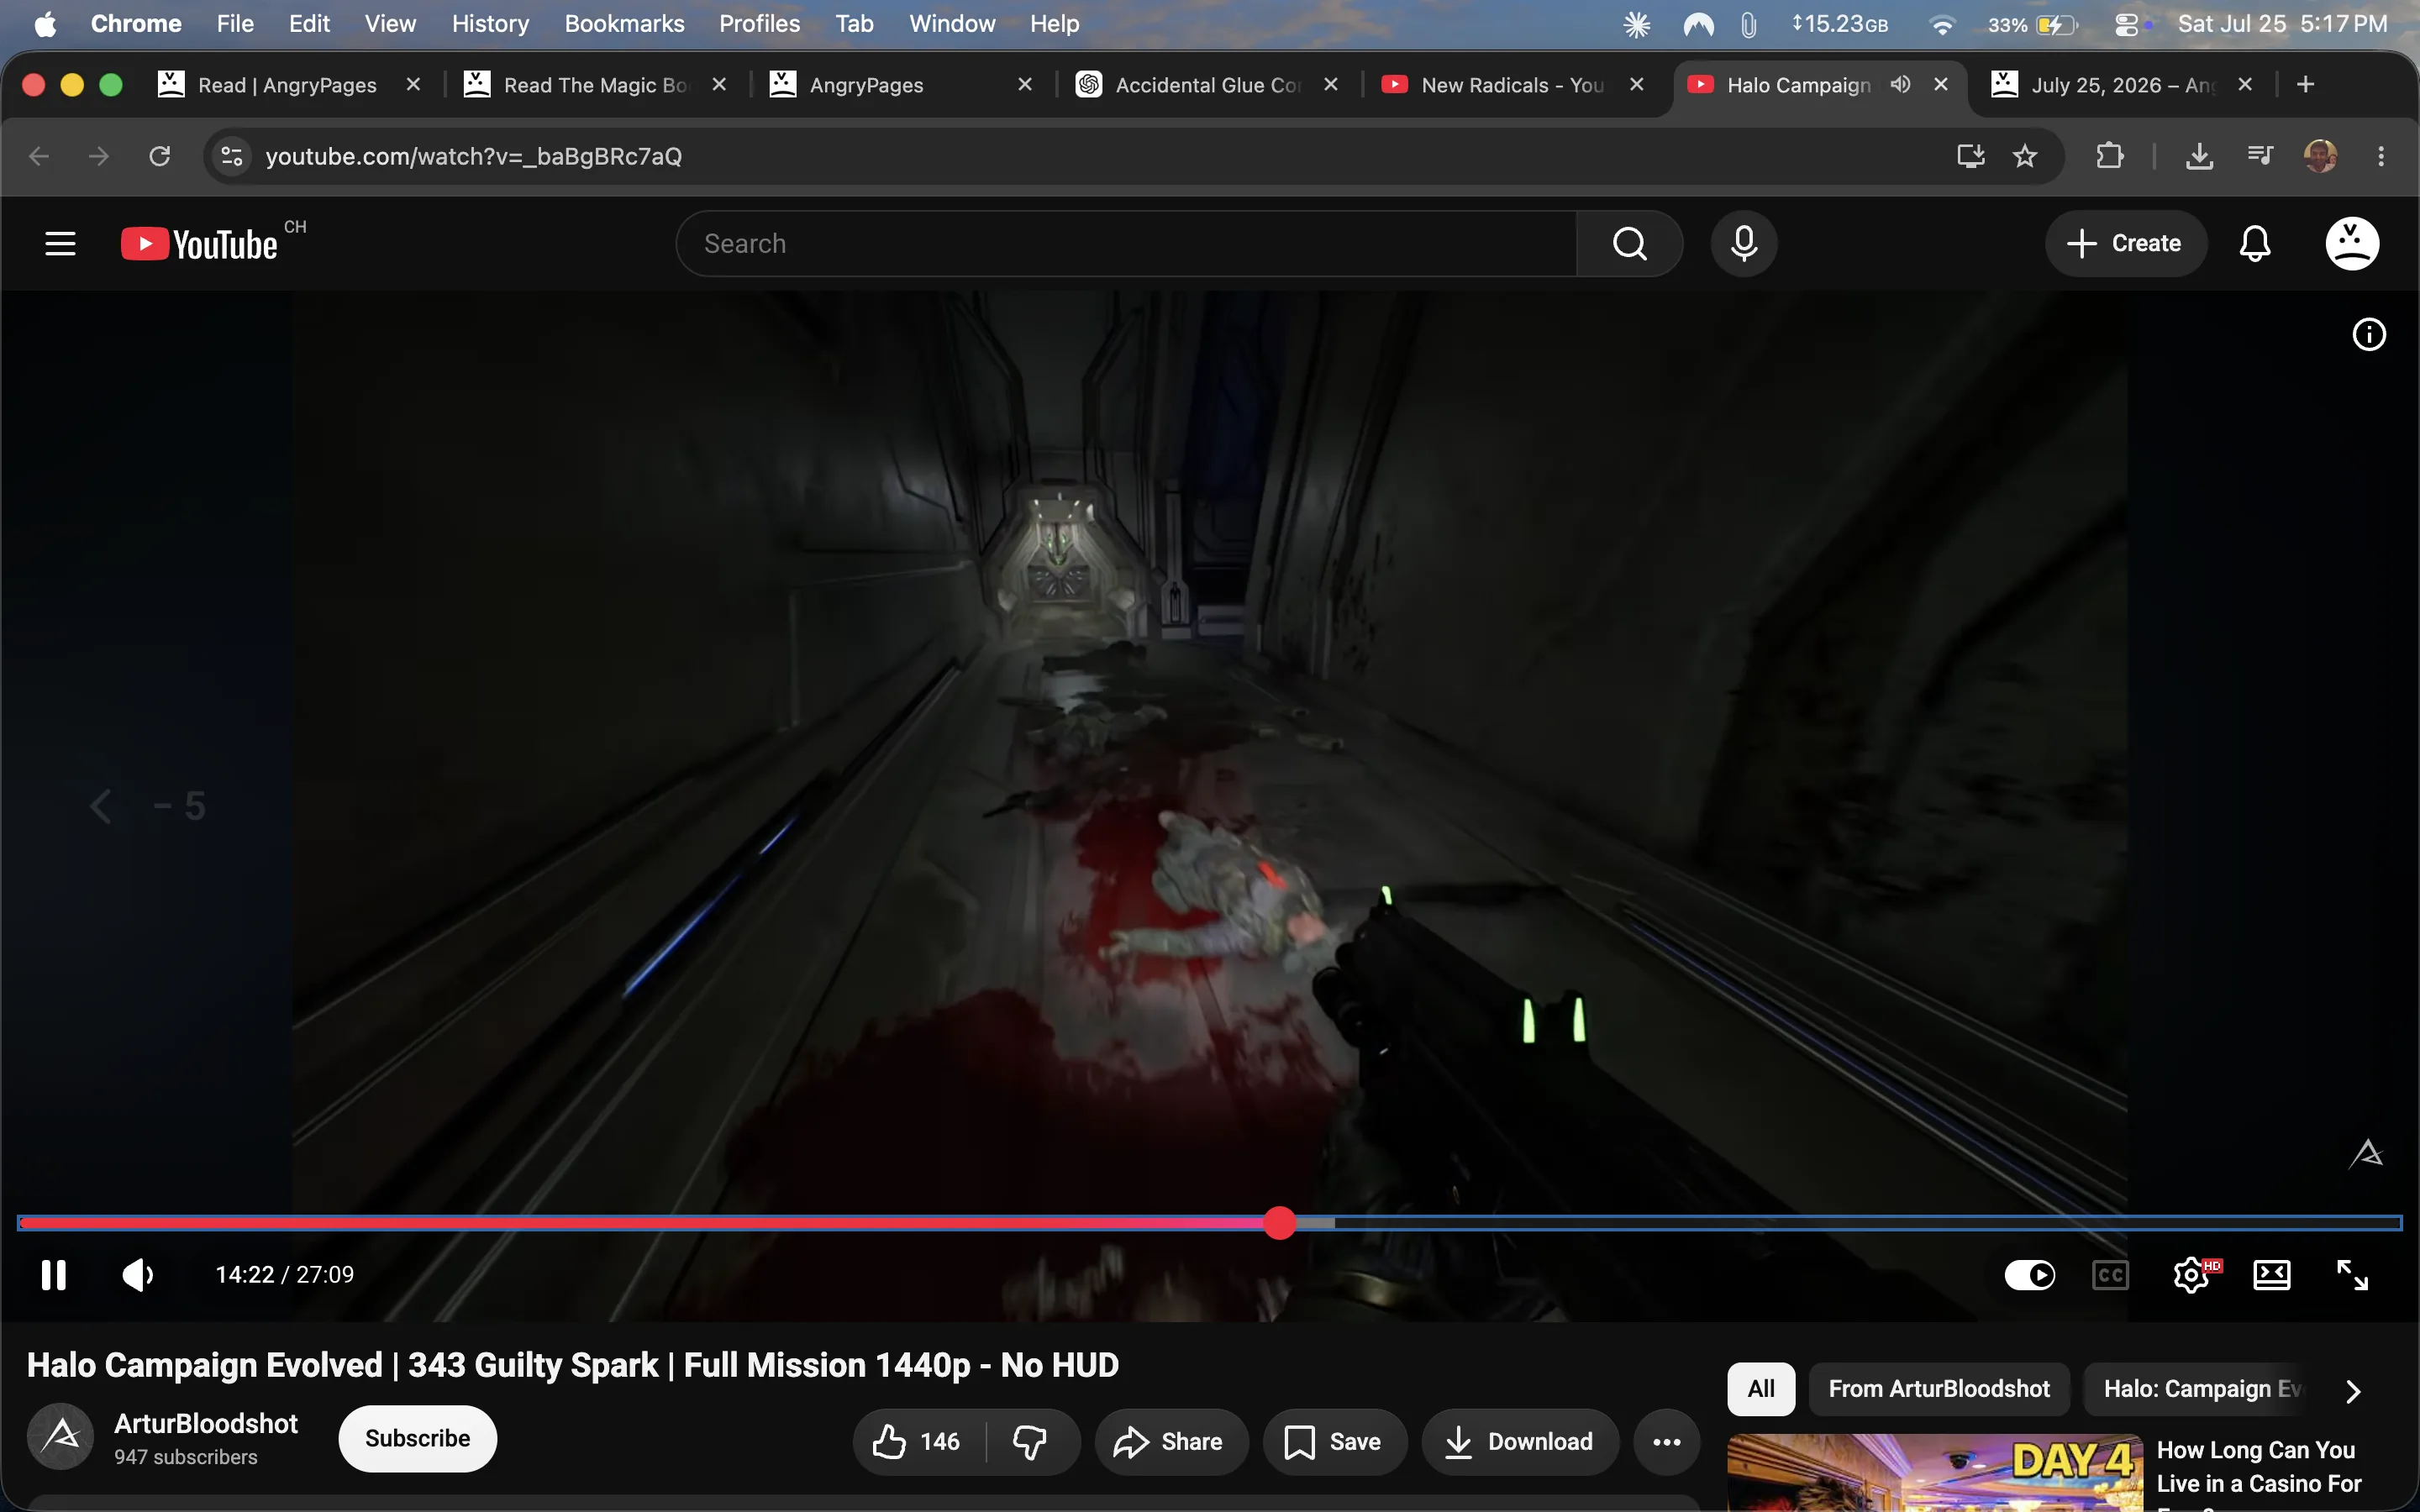Start voice search with the microphone icon
The image size is (2420, 1512).
(1744, 243)
